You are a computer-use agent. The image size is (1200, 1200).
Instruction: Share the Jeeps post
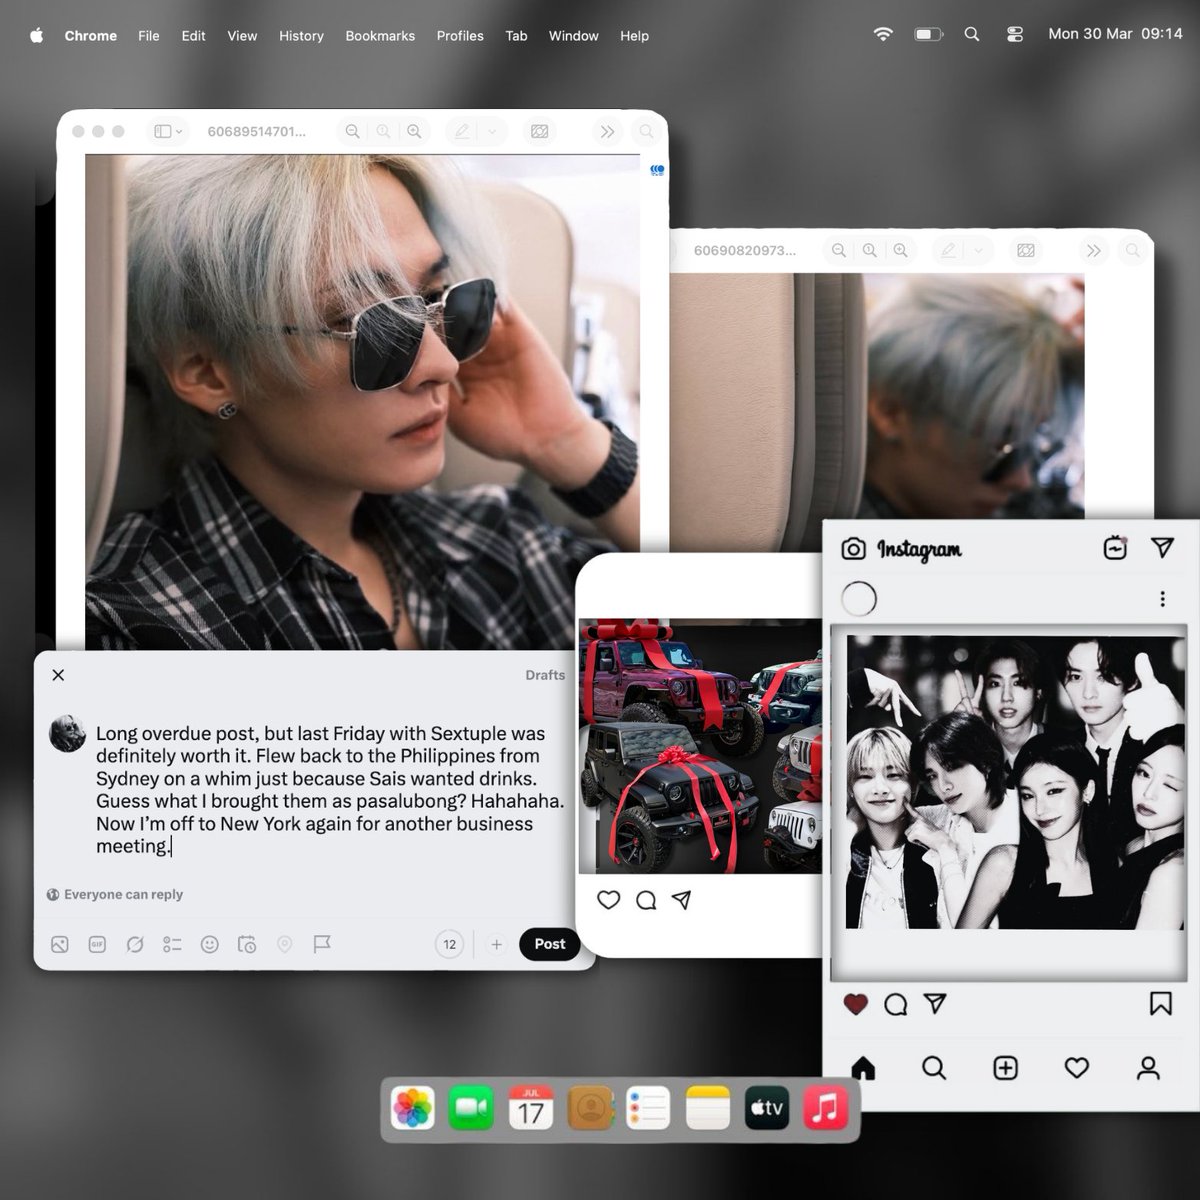(682, 900)
